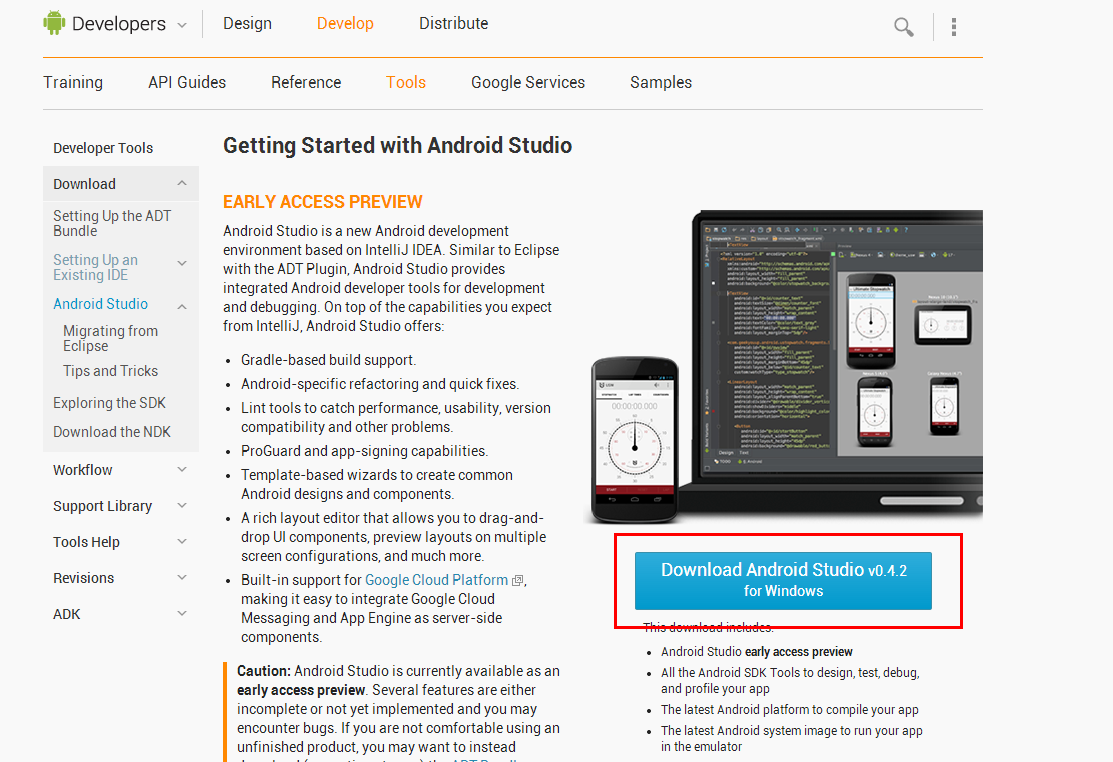This screenshot has width=1113, height=762.
Task: Expand the Workflow section
Action: point(181,469)
